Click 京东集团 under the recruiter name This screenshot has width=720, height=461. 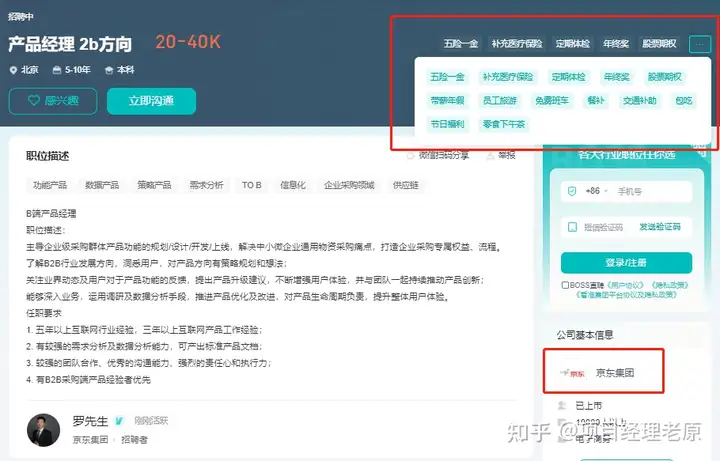coord(90,440)
